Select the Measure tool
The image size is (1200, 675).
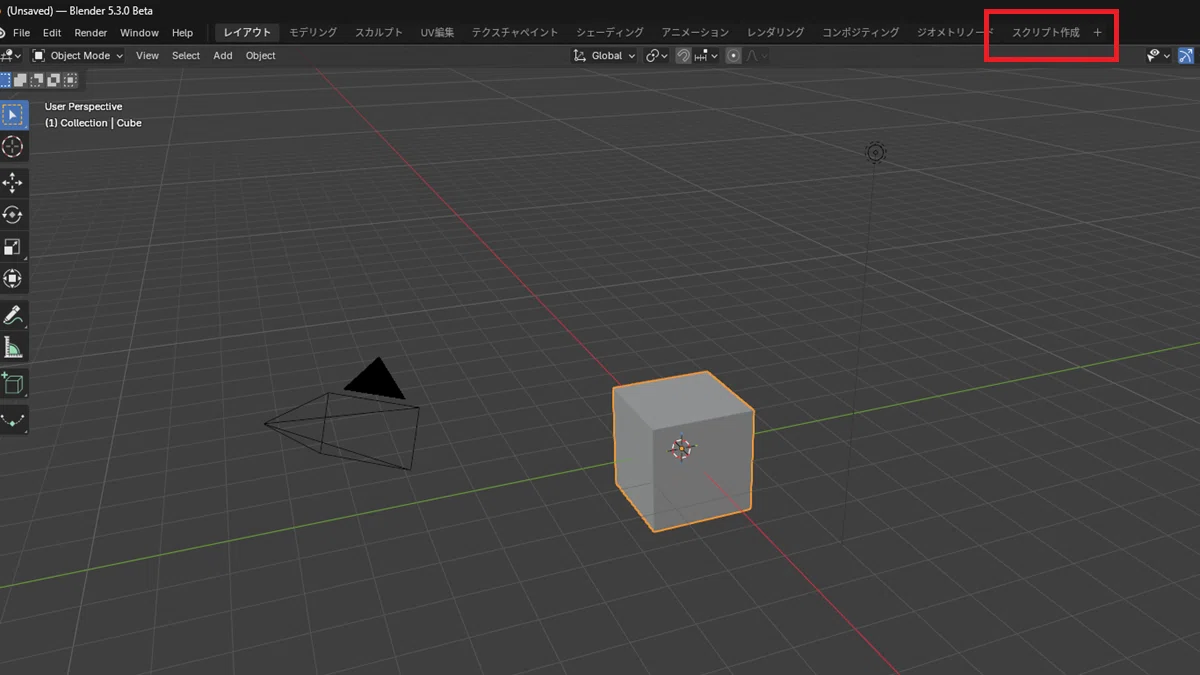pyautogui.click(x=13, y=347)
